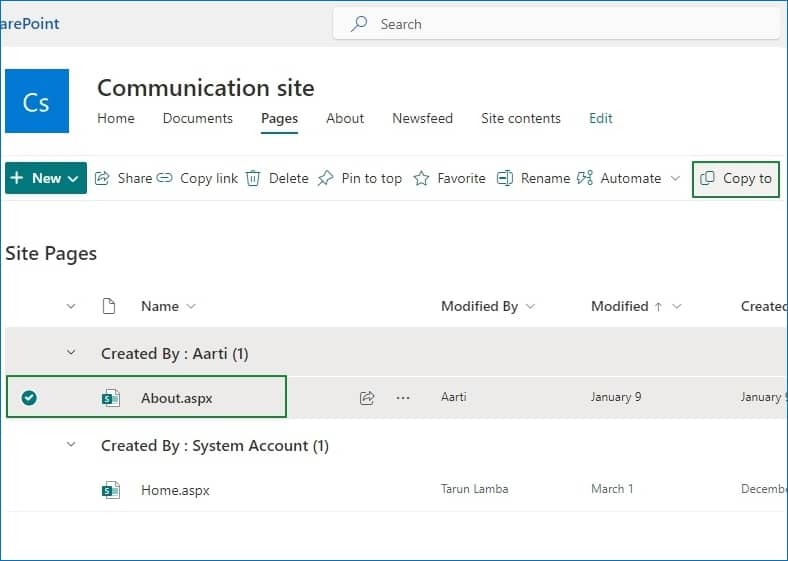Open the About.aspx file name
This screenshot has width=788, height=561.
click(x=176, y=398)
